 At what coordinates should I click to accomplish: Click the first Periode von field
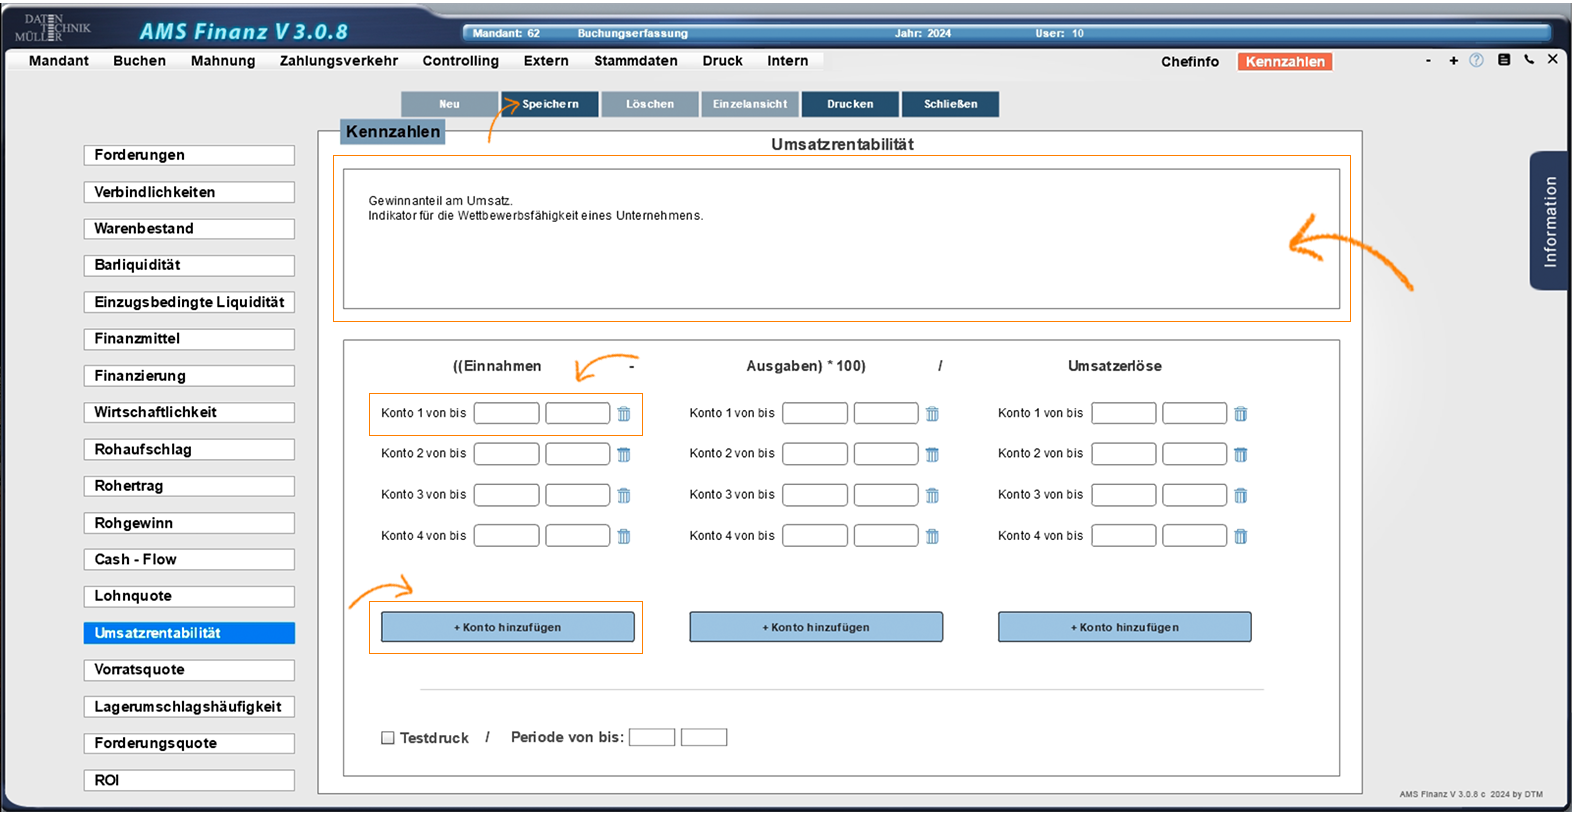[x=652, y=738]
